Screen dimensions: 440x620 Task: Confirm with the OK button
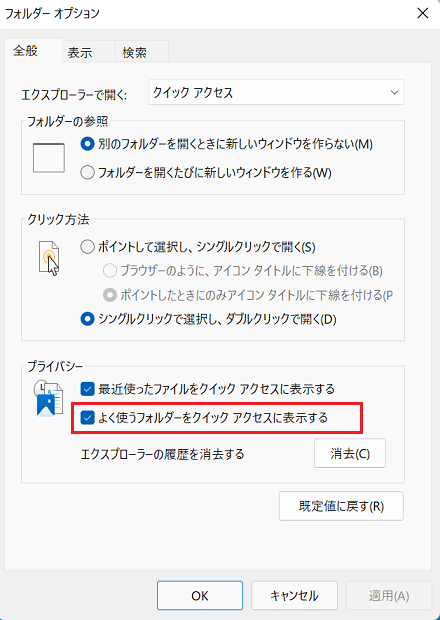[200, 595]
